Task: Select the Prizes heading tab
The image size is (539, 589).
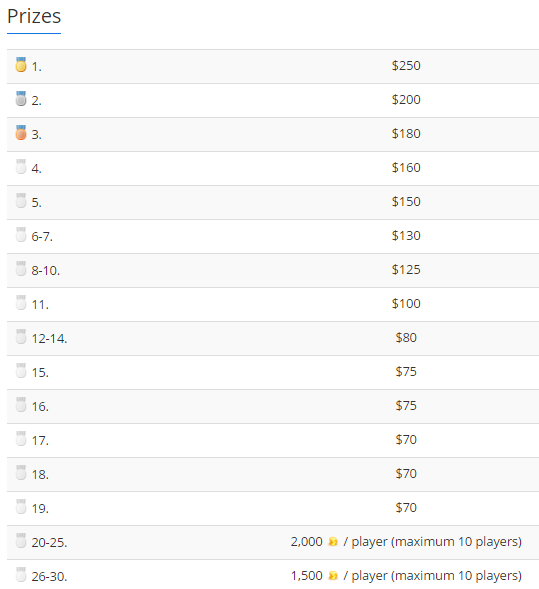Action: point(34,17)
